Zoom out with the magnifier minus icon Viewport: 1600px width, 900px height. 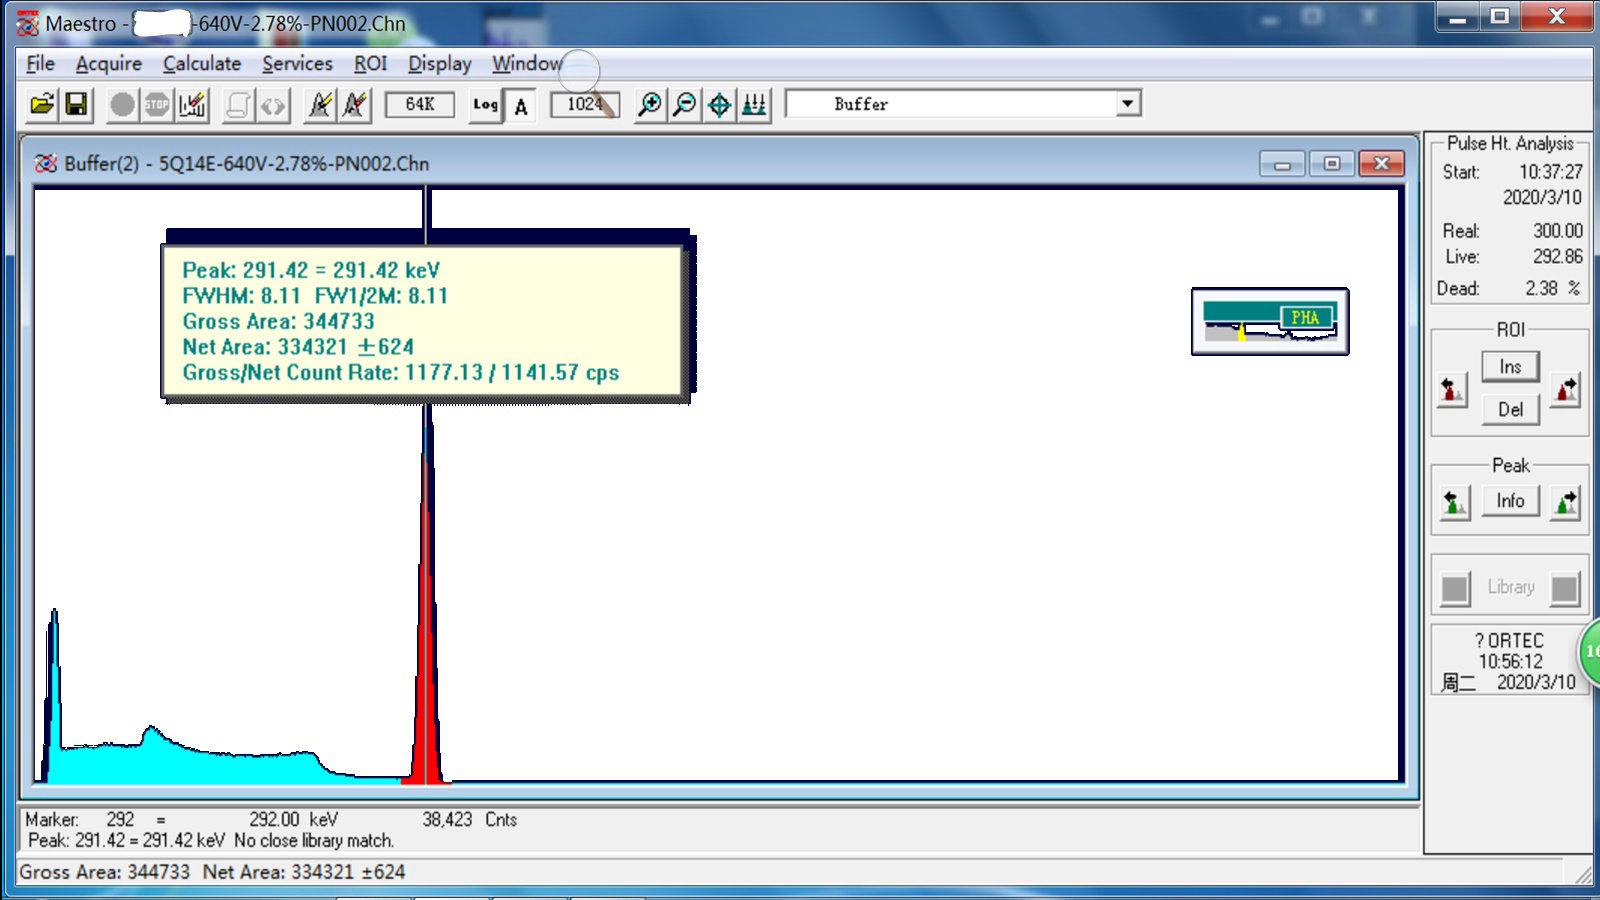pyautogui.click(x=685, y=104)
